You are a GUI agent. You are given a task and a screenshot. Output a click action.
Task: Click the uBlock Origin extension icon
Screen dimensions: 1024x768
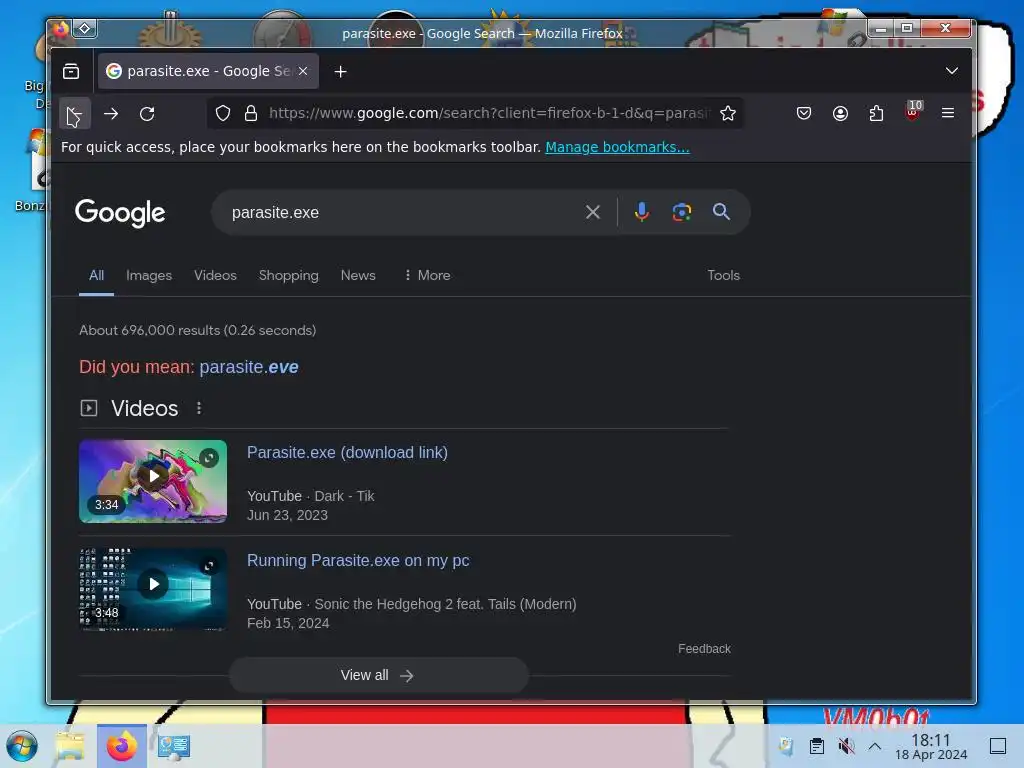click(913, 112)
